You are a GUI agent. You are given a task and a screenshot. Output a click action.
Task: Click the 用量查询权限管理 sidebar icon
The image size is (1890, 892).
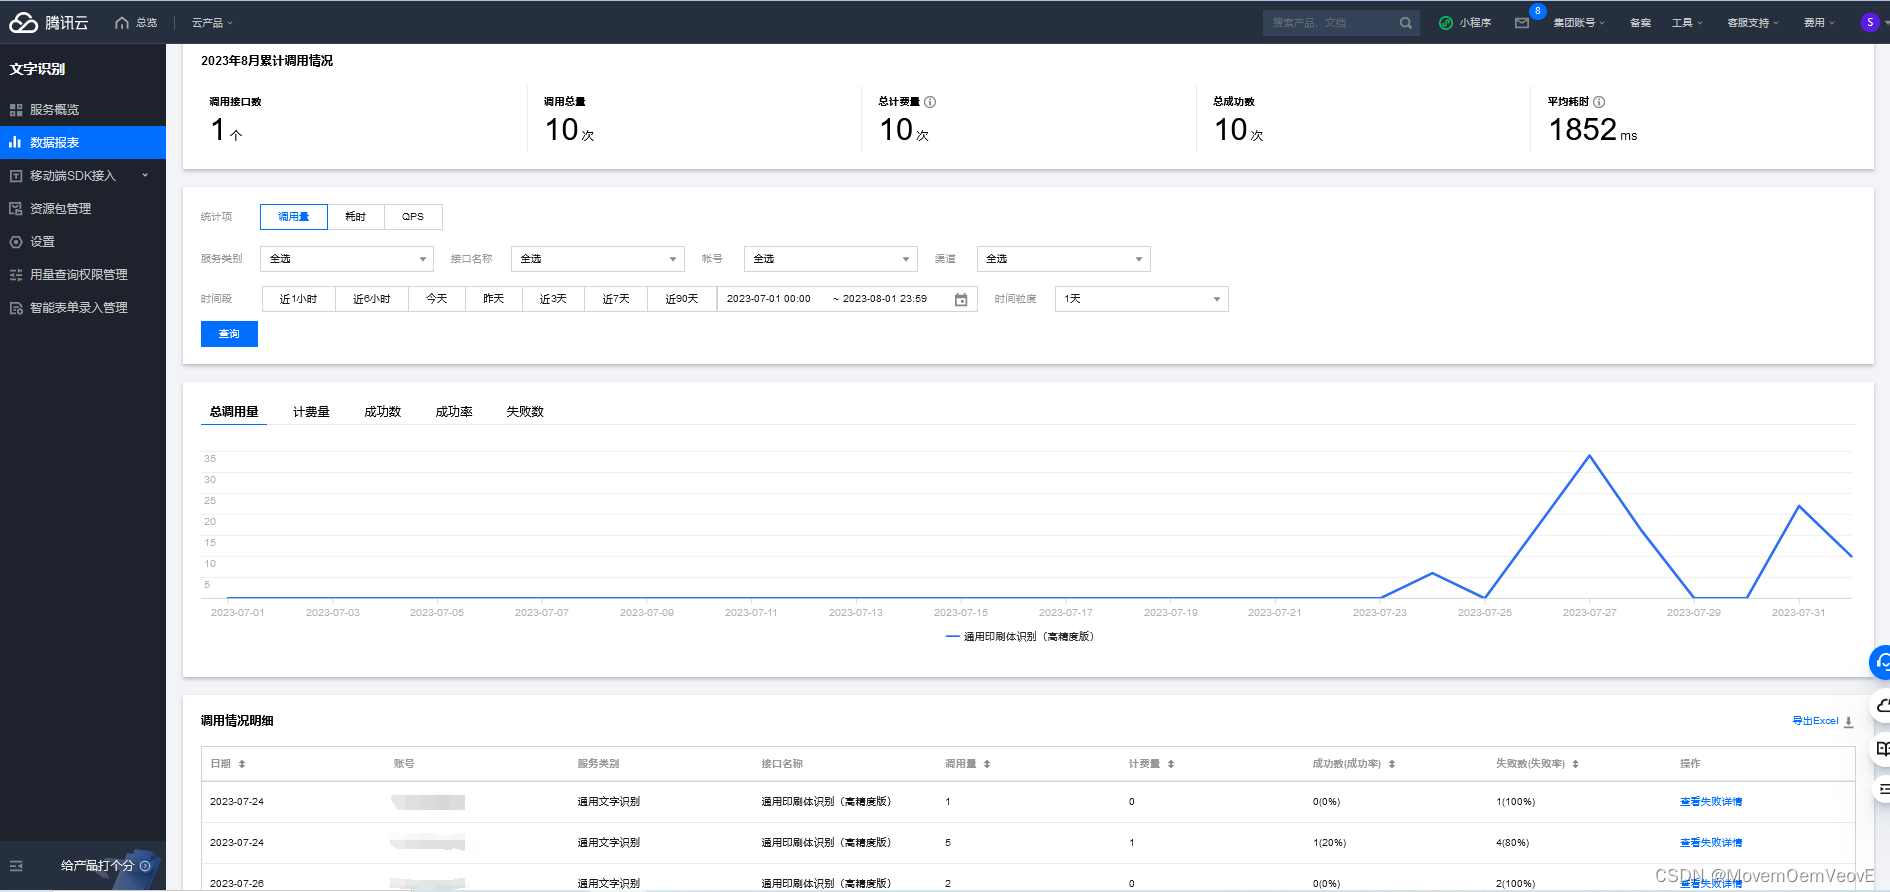(x=16, y=274)
